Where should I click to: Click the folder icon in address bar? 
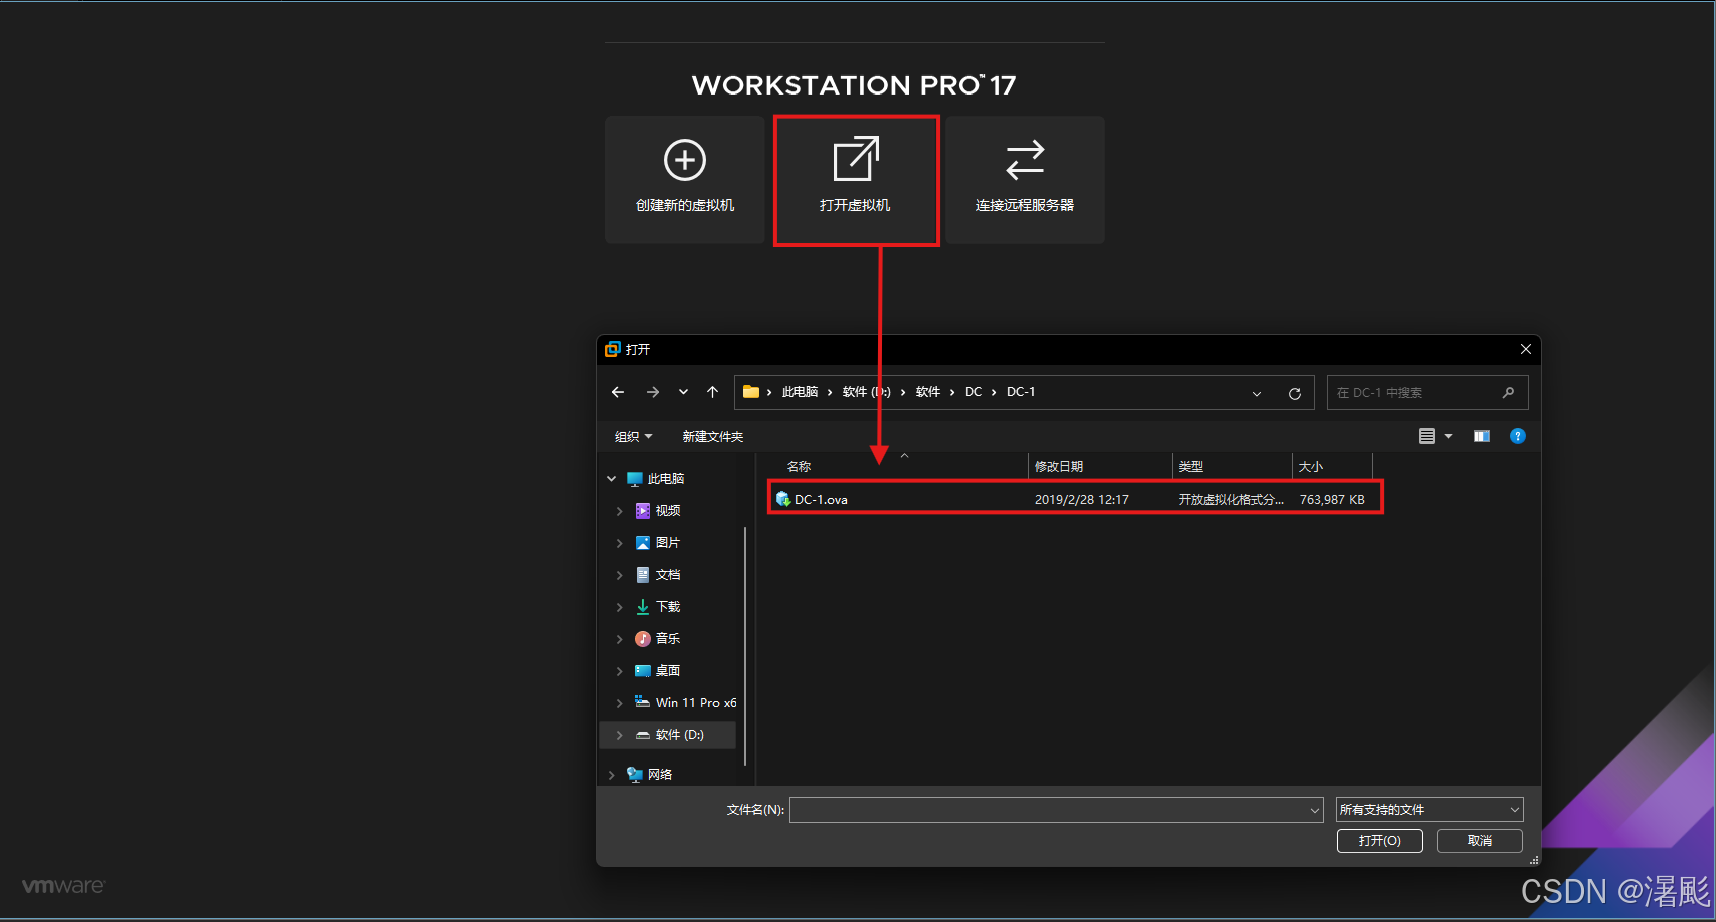(x=751, y=392)
